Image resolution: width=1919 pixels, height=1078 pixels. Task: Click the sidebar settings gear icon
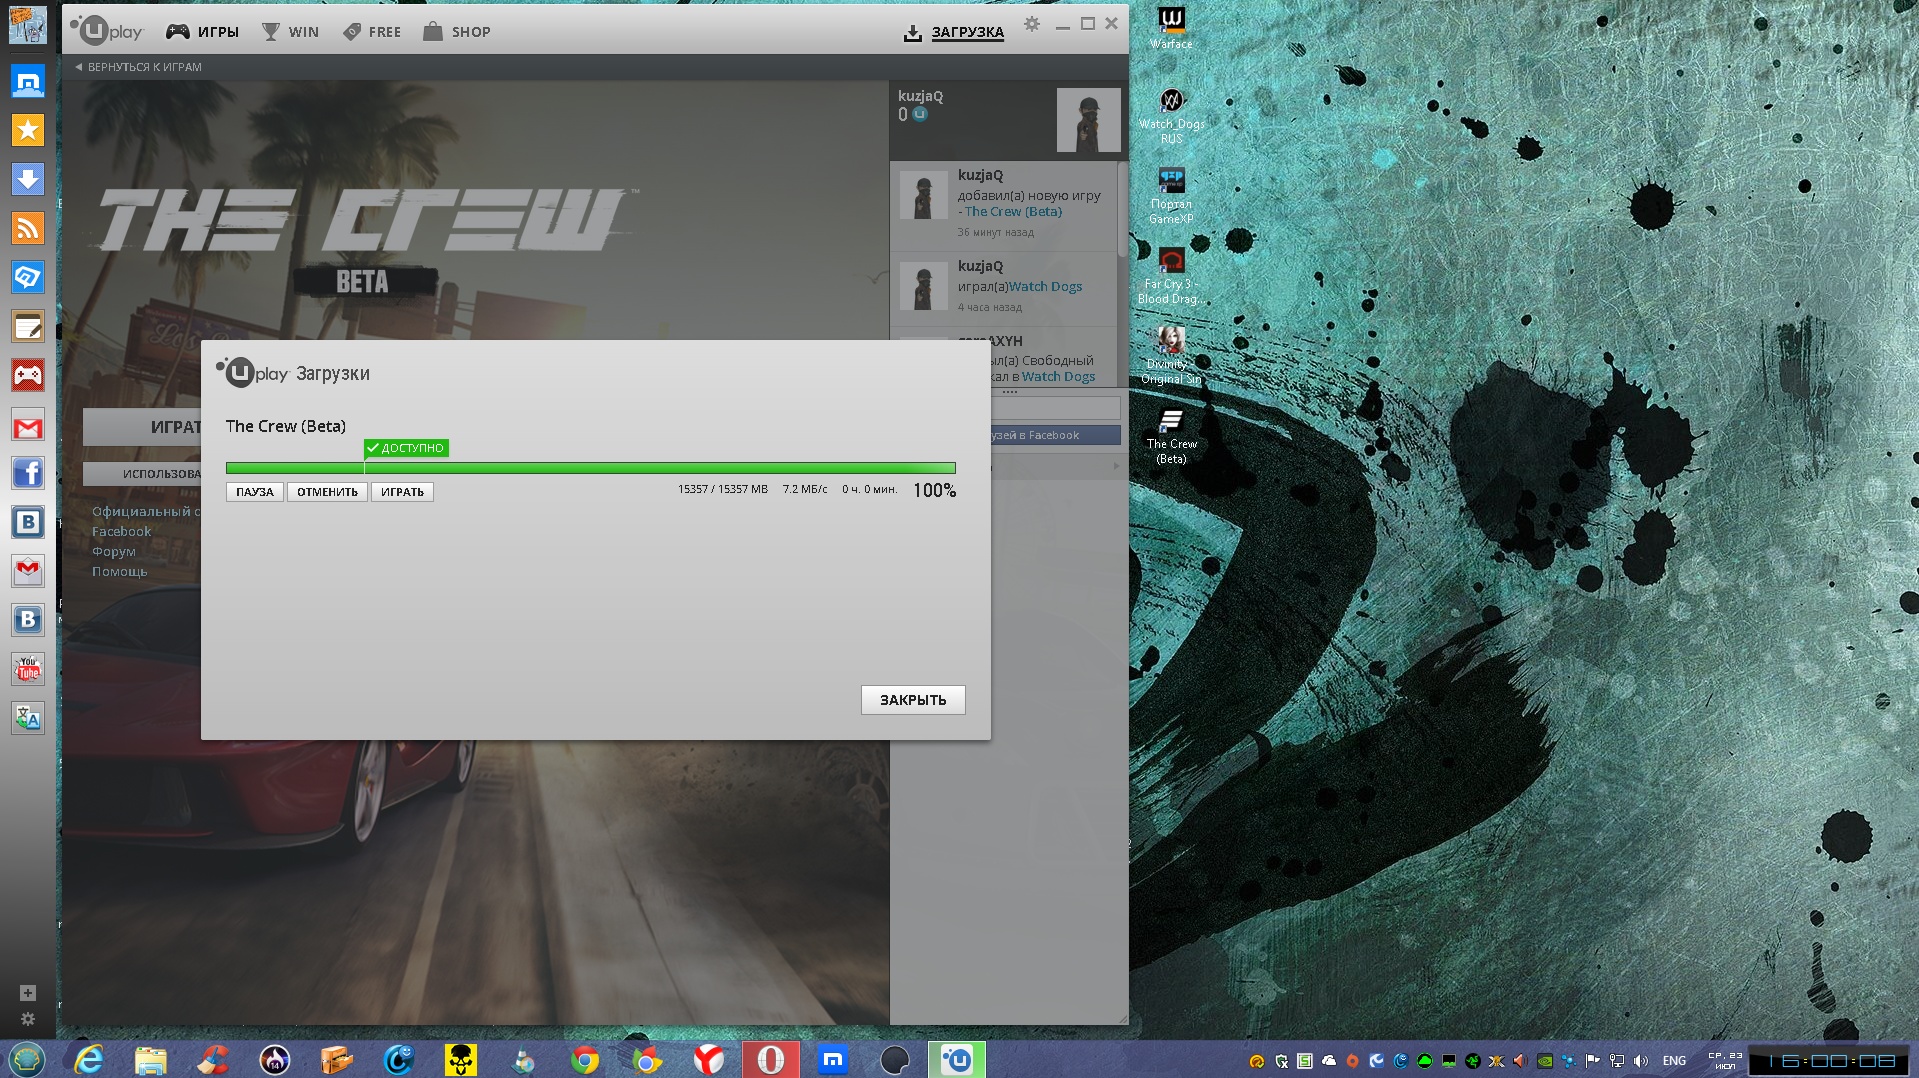[x=28, y=1019]
